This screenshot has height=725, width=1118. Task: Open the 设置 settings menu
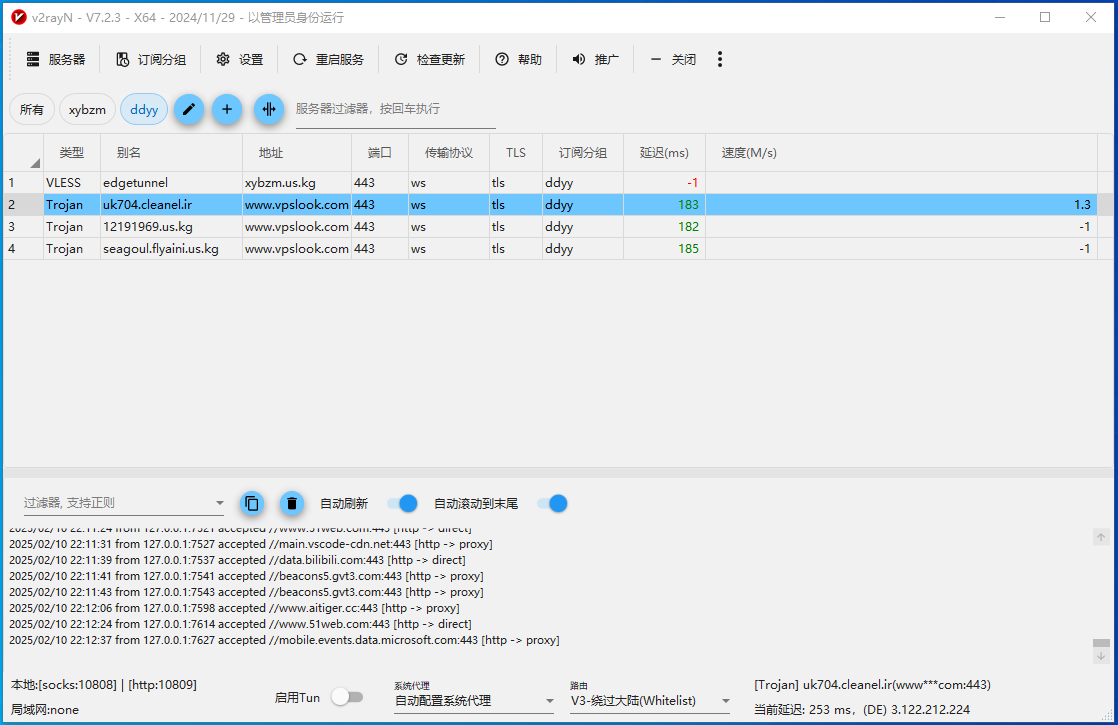[x=240, y=60]
